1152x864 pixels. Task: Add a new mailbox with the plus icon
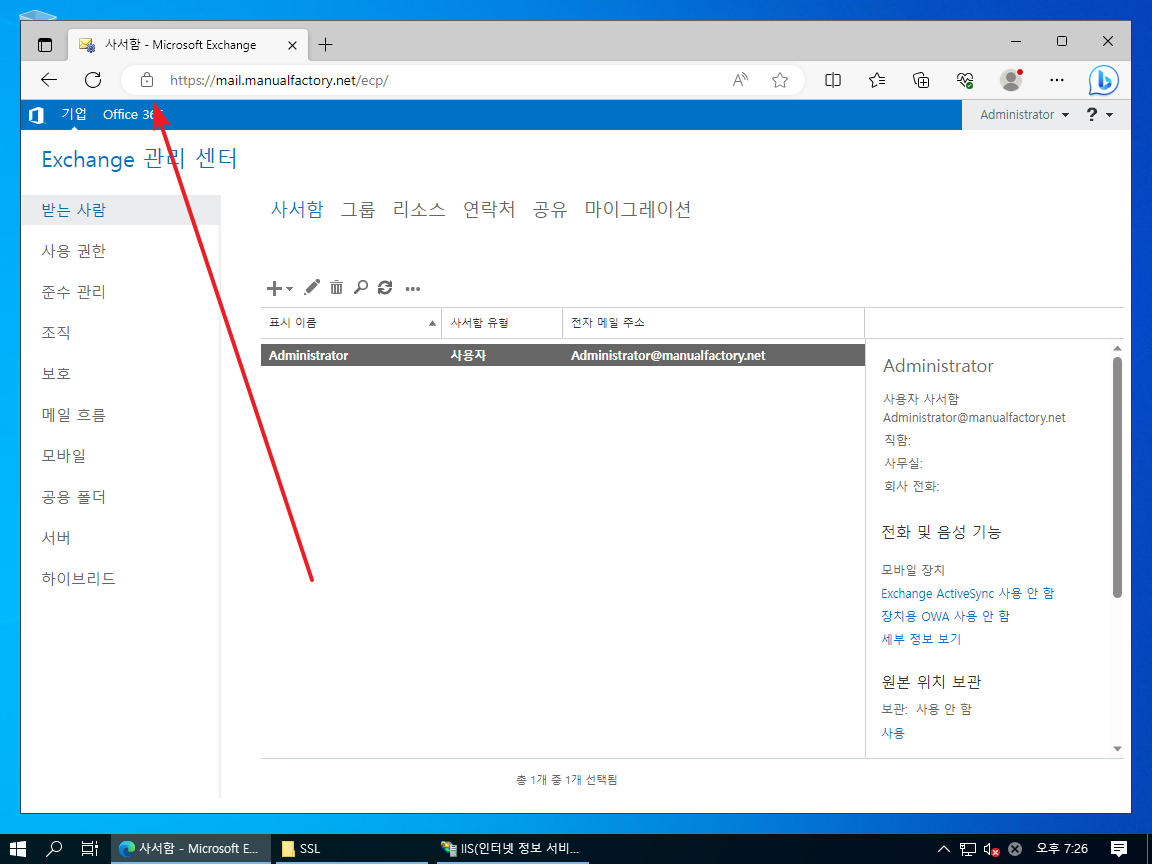tap(274, 288)
